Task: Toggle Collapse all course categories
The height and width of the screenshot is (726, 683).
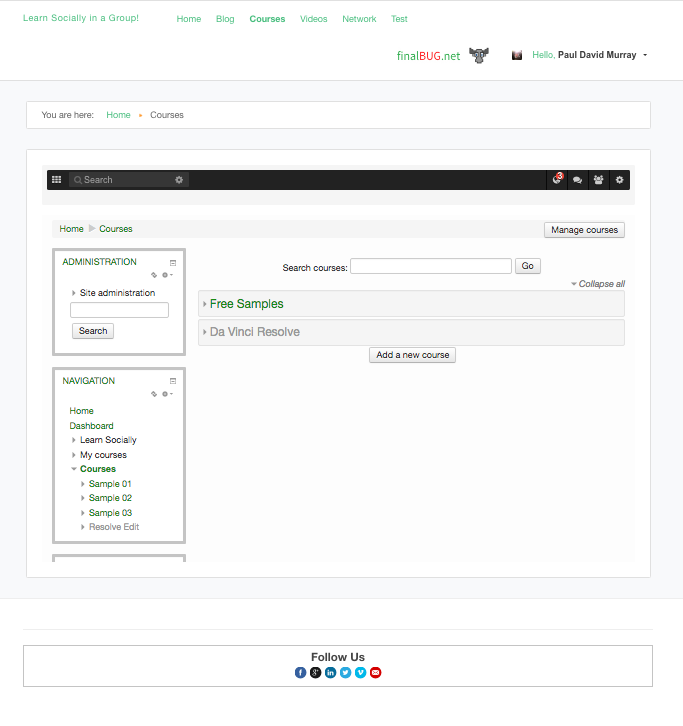Action: (598, 284)
